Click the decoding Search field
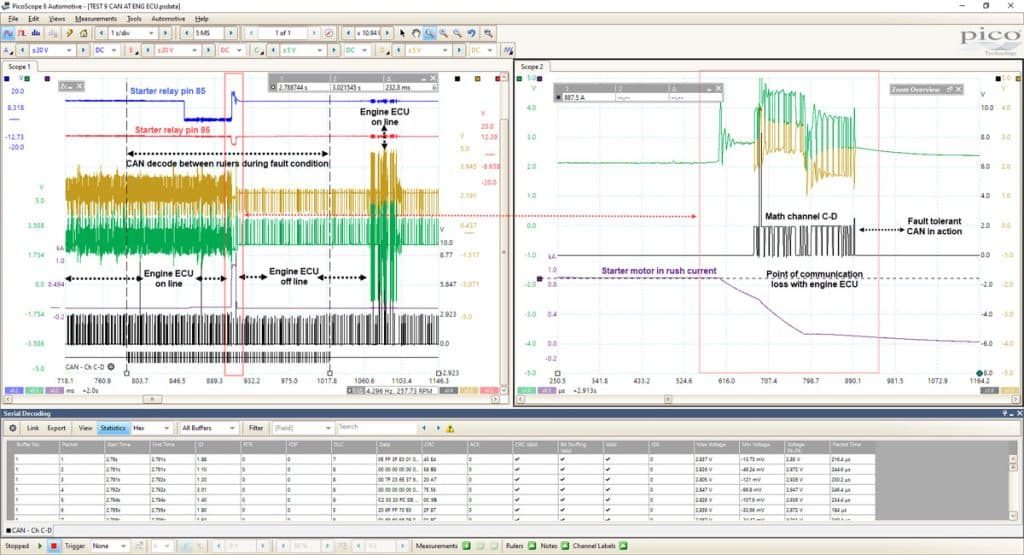The height and width of the screenshot is (555, 1024). [x=376, y=428]
